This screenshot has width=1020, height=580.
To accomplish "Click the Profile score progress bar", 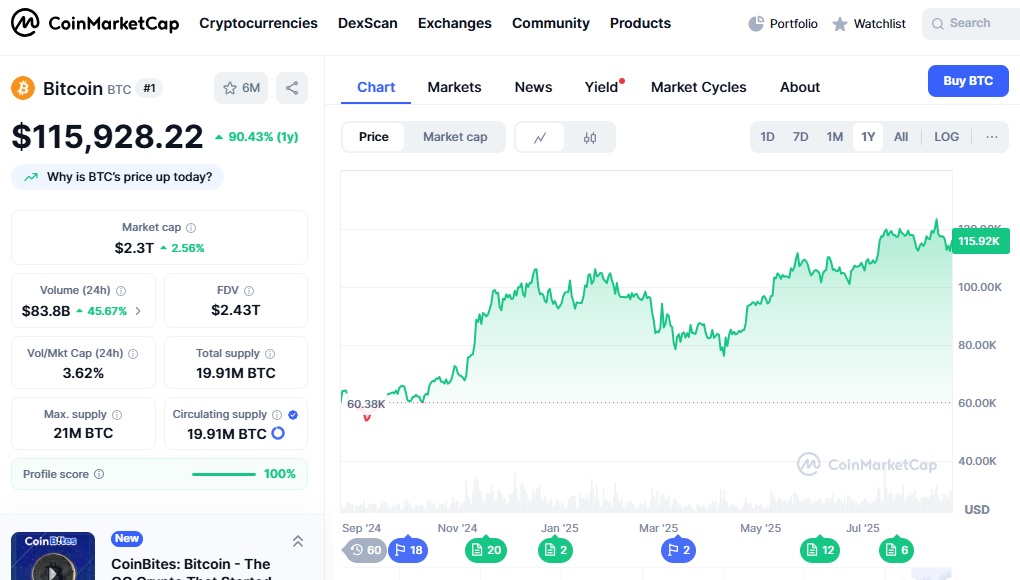I will pyautogui.click(x=224, y=474).
